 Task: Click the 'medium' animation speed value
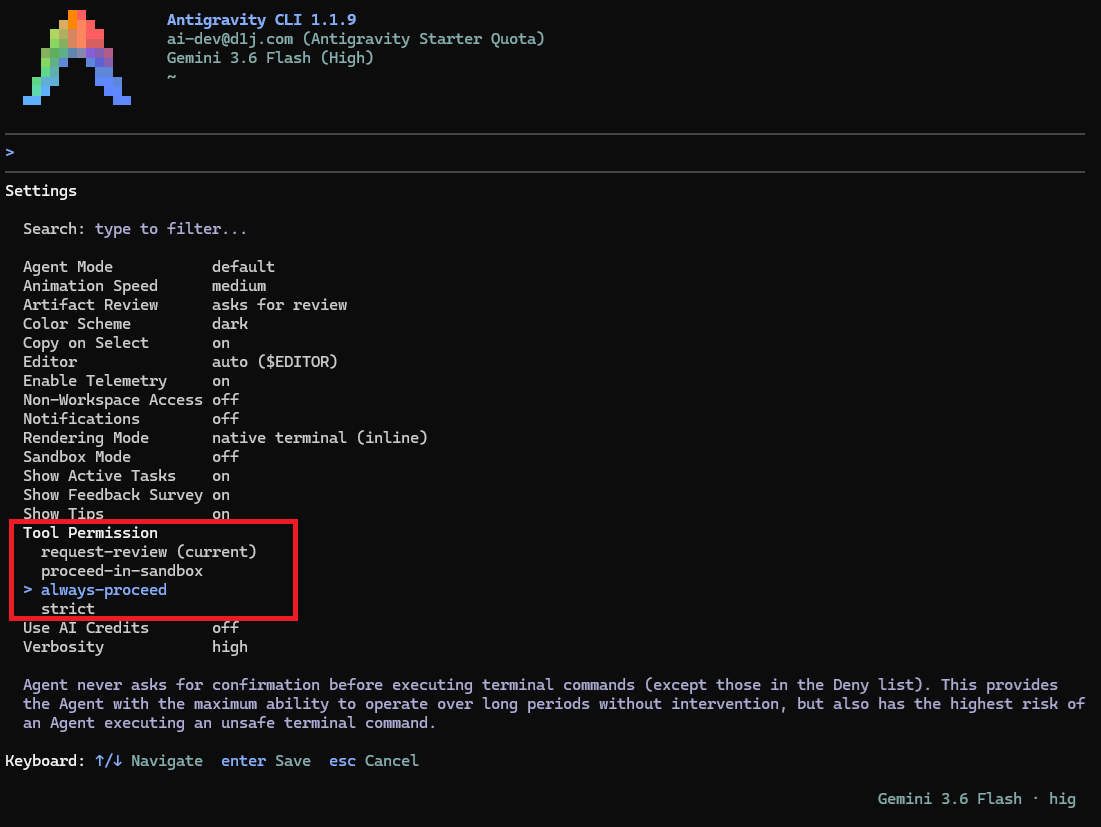[239, 286]
